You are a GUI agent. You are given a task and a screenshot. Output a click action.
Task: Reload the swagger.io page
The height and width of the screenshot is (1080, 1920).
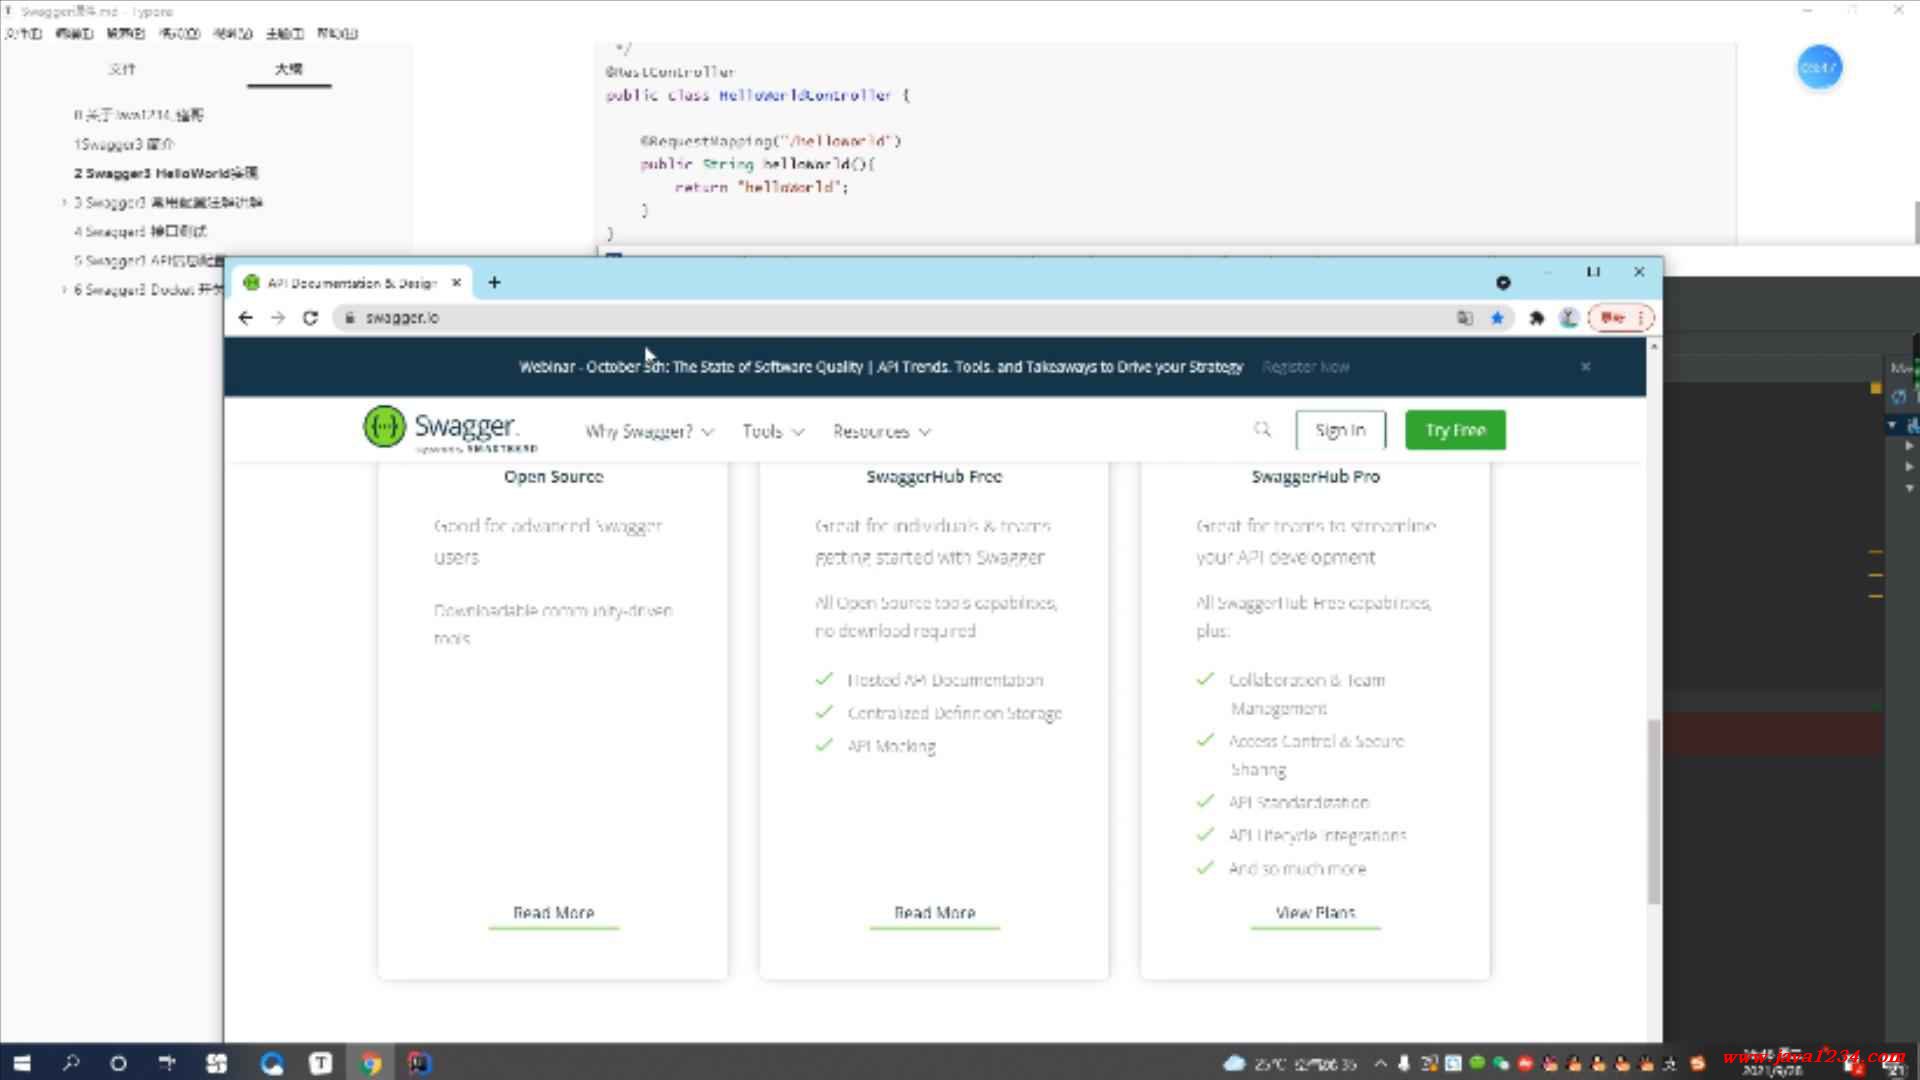(x=310, y=318)
